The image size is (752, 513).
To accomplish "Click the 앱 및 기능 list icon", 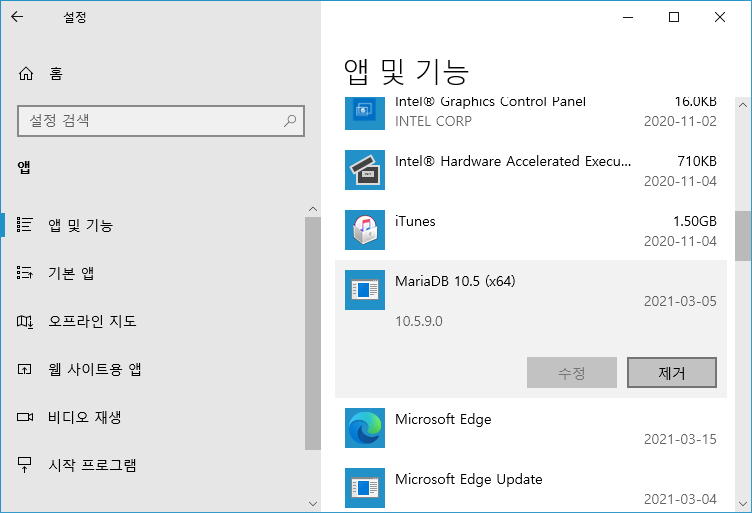I will 24,225.
